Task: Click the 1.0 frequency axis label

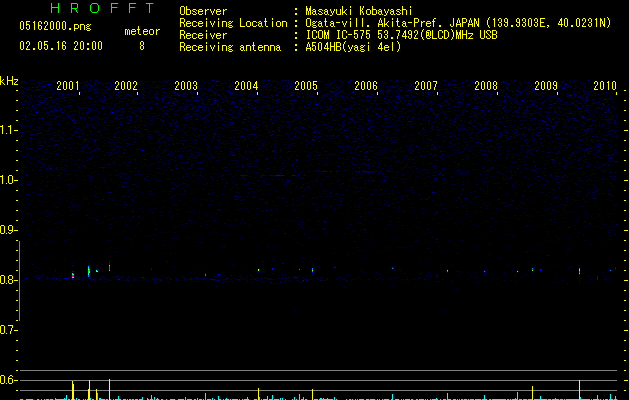Action: tap(8, 180)
